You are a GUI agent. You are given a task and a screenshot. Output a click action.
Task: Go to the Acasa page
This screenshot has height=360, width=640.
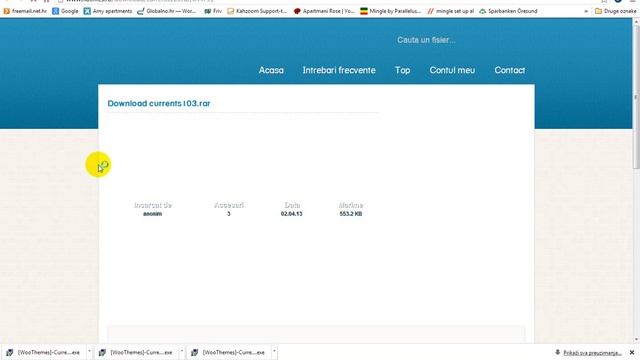pos(271,70)
